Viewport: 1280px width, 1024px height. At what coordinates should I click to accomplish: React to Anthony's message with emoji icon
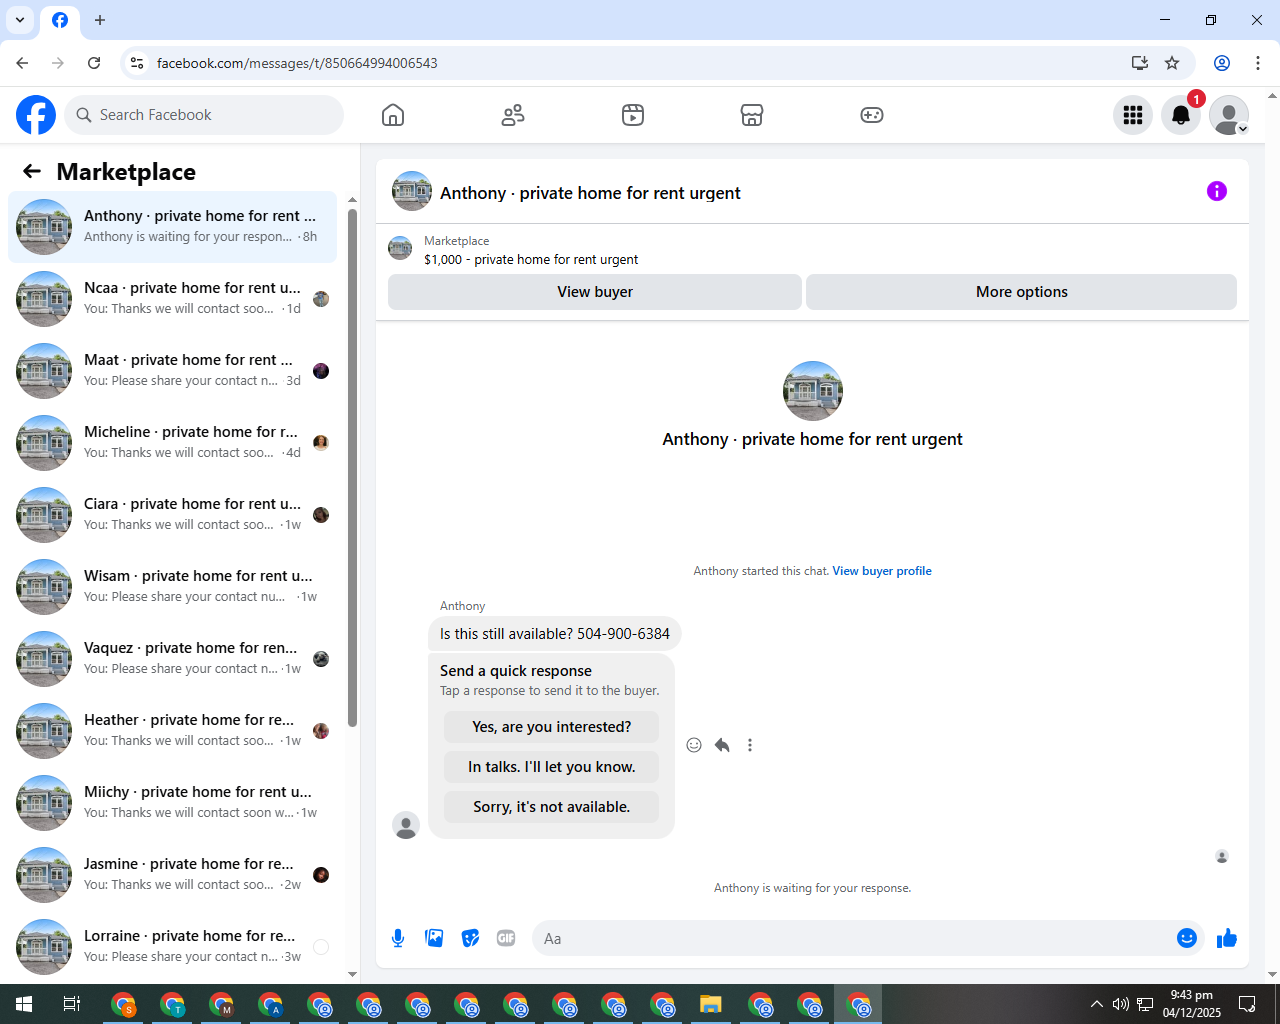click(x=694, y=745)
